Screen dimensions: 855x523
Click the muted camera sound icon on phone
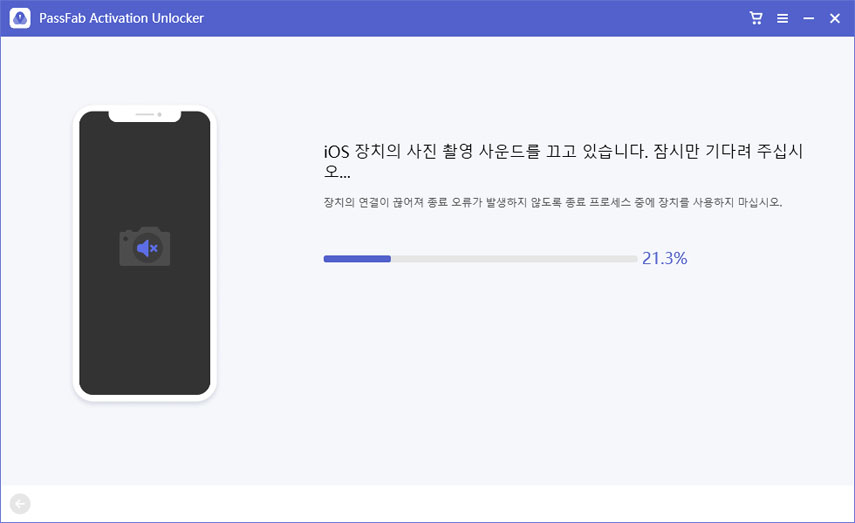144,247
